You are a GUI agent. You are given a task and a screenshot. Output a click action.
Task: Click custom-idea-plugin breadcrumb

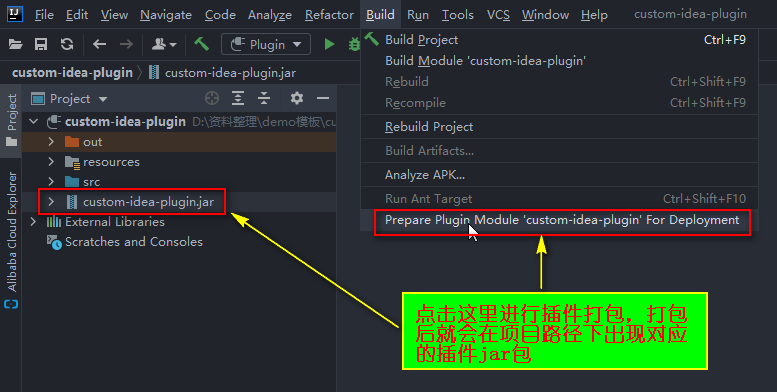click(72, 73)
